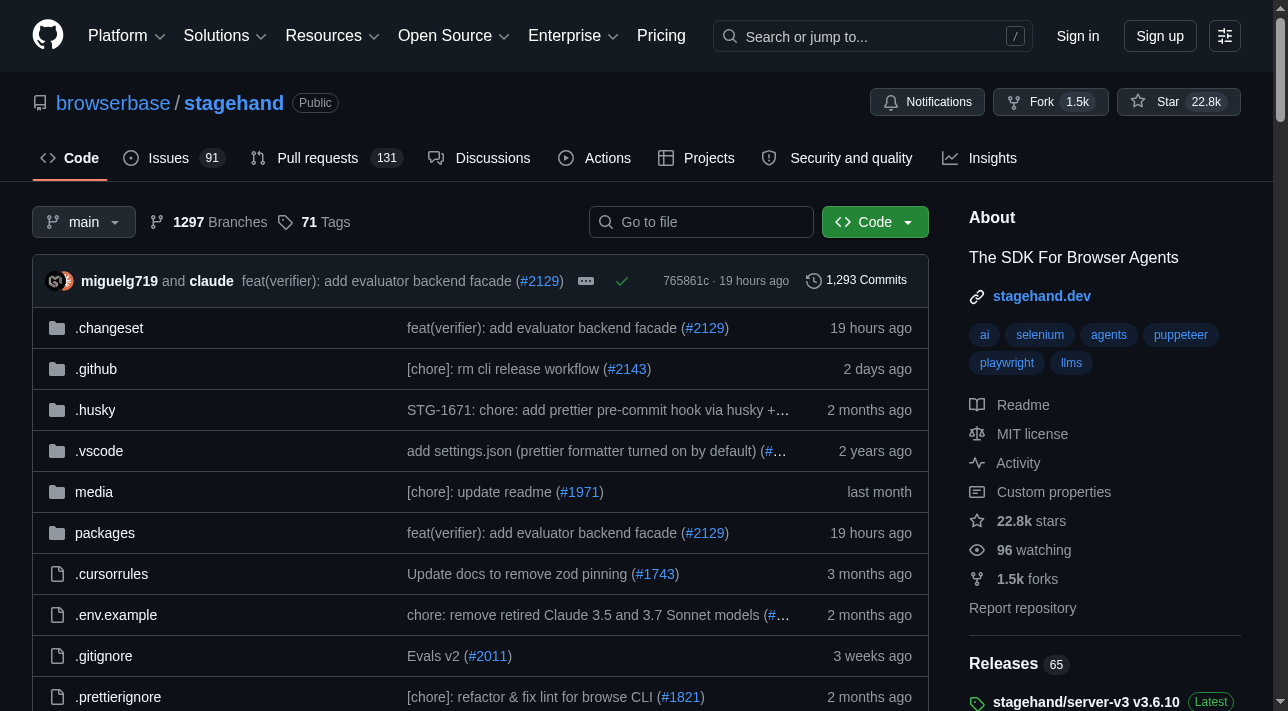View the 96 watching link
1288x711 pixels.
coord(1020,550)
